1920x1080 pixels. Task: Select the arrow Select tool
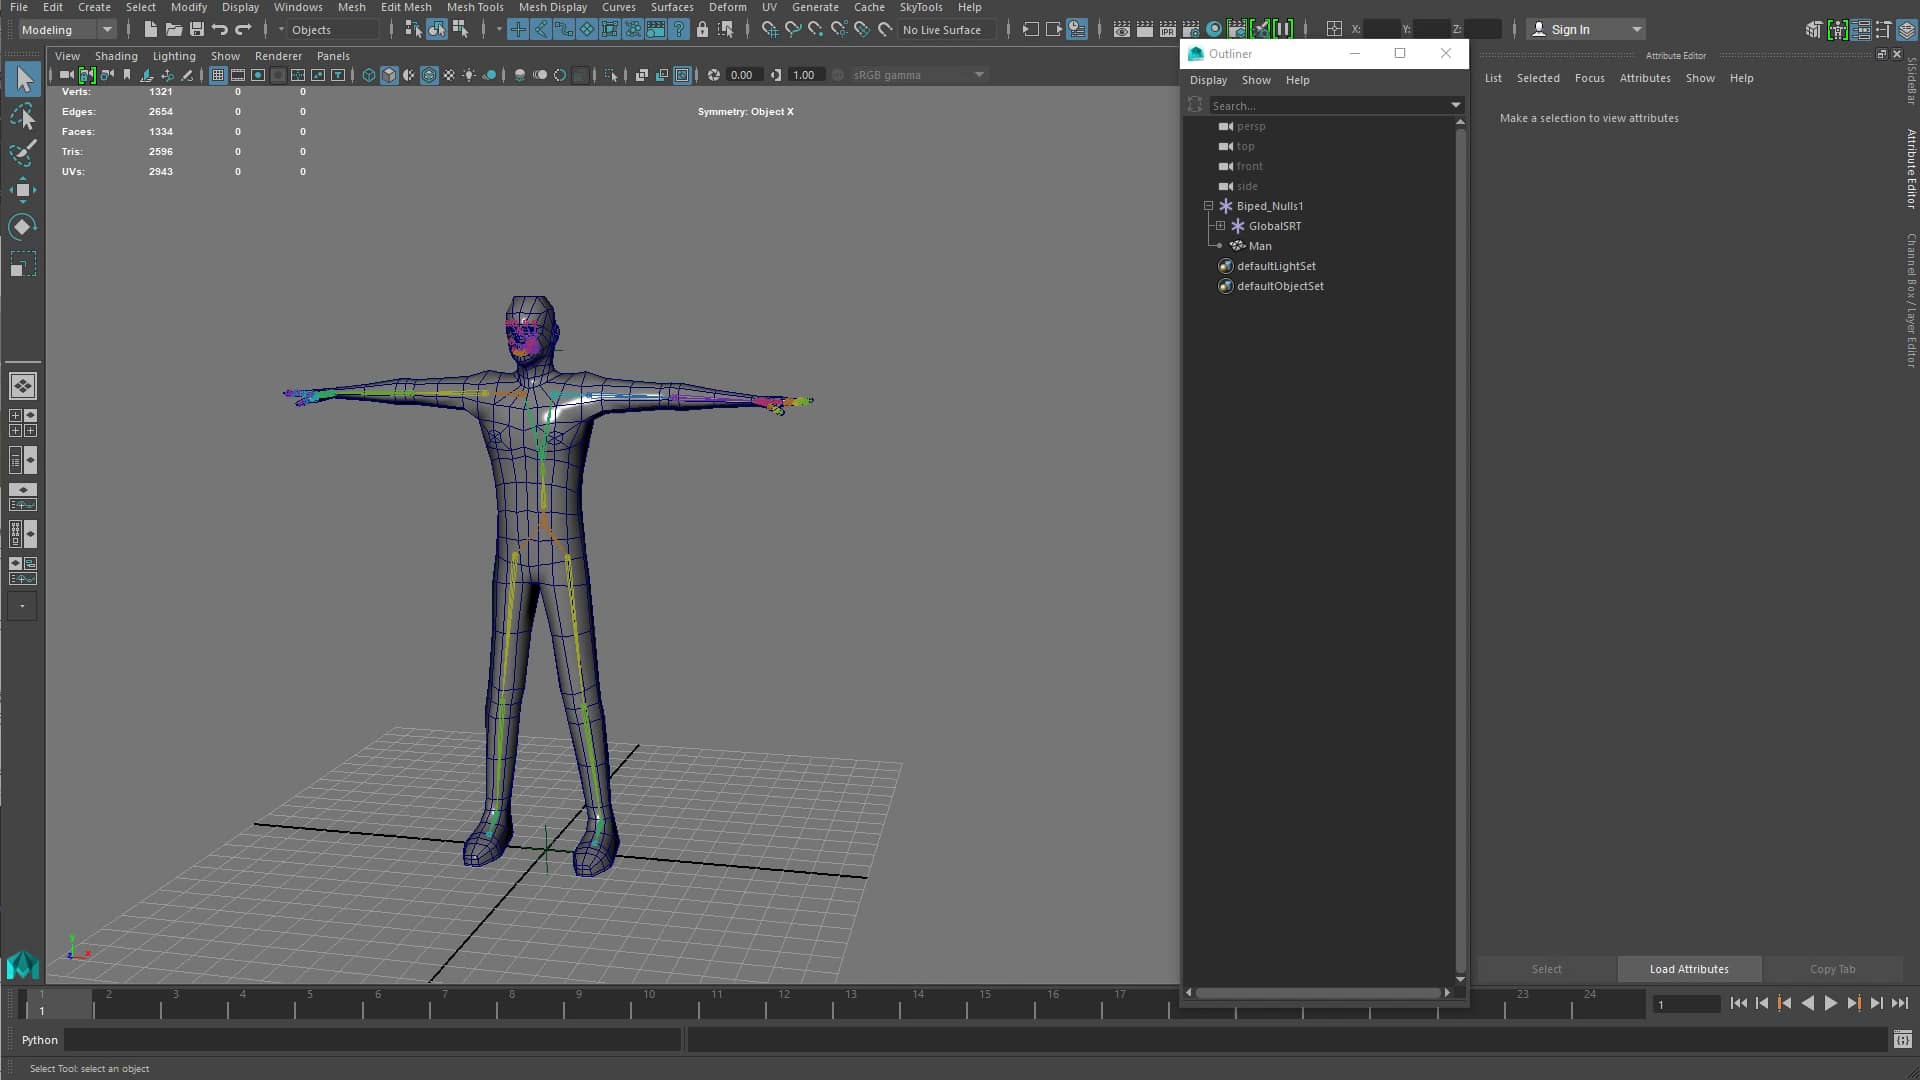[23, 79]
